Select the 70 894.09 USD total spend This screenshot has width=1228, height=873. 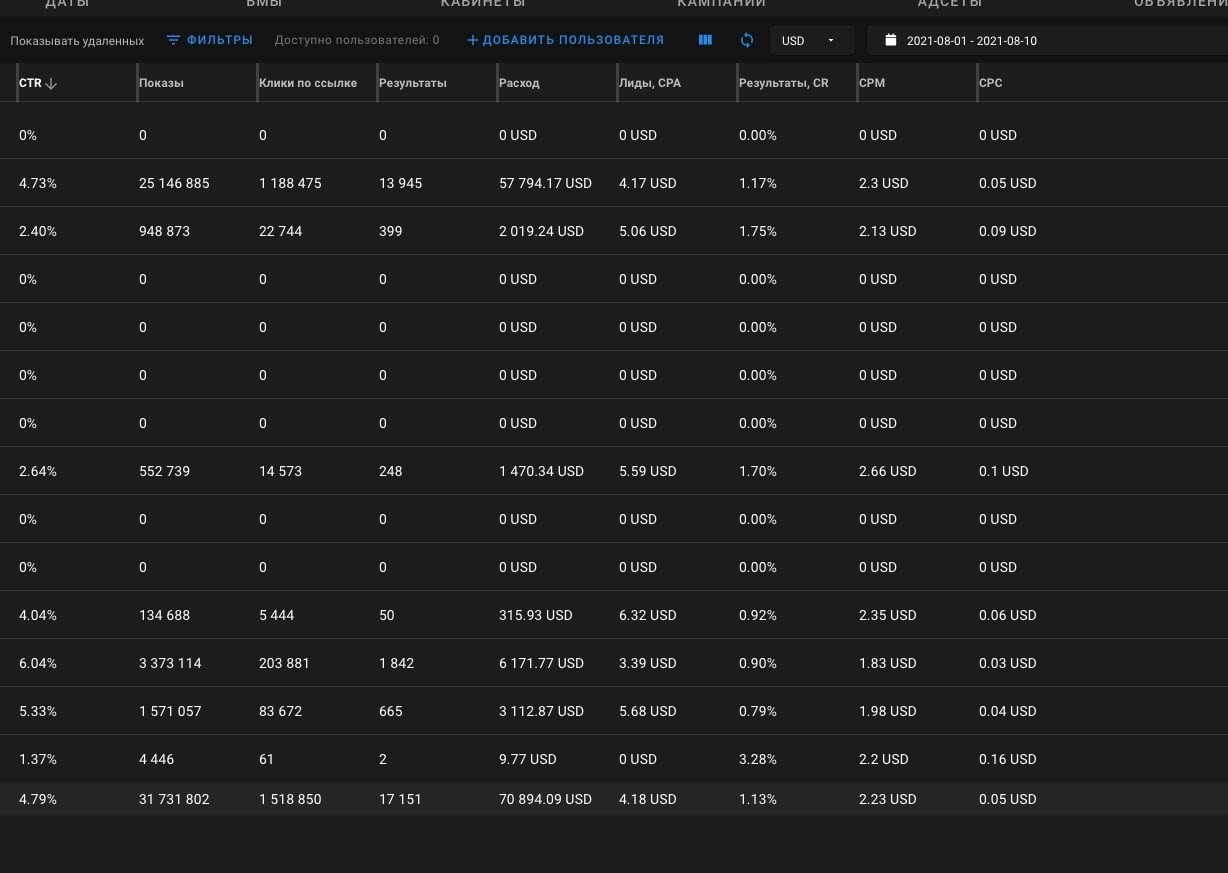click(545, 799)
